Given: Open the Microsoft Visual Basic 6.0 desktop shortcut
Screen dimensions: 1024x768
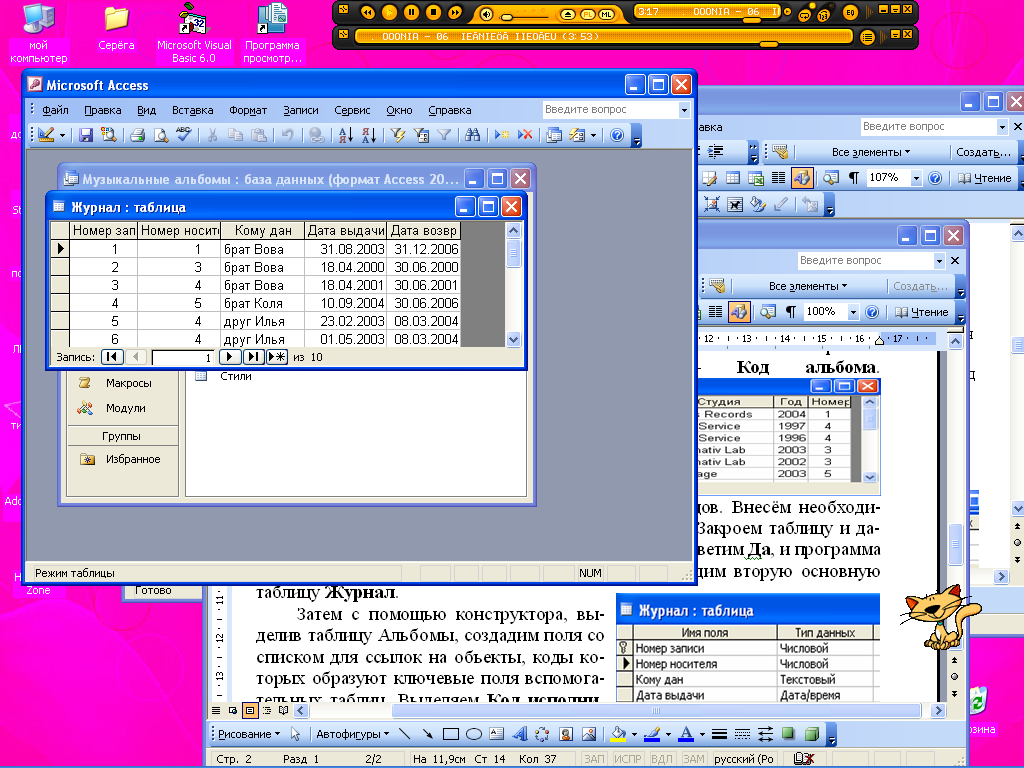Looking at the screenshot, I should (194, 33).
